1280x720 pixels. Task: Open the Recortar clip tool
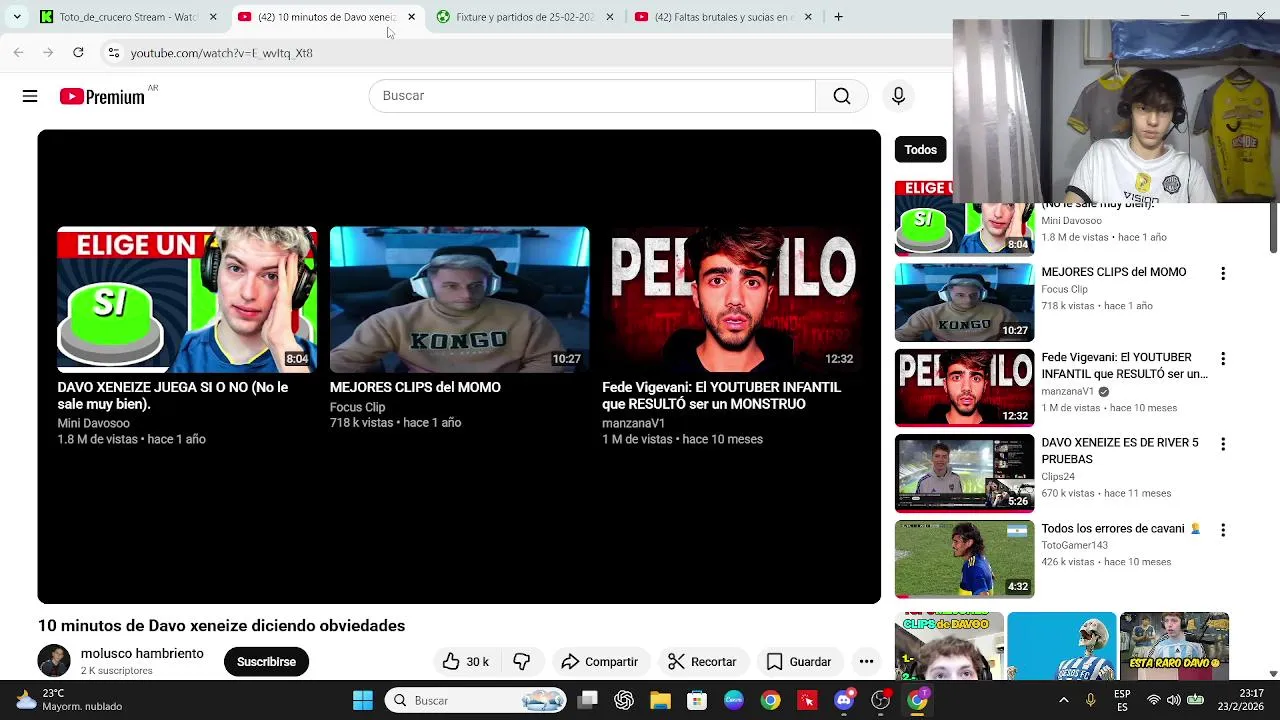click(x=702, y=662)
